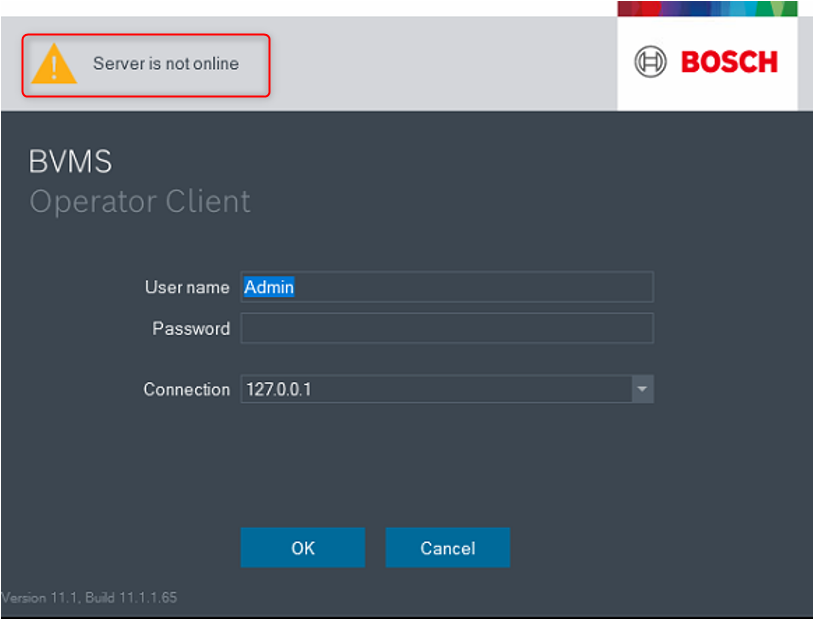
Task: Click the Password label
Action: (x=191, y=328)
